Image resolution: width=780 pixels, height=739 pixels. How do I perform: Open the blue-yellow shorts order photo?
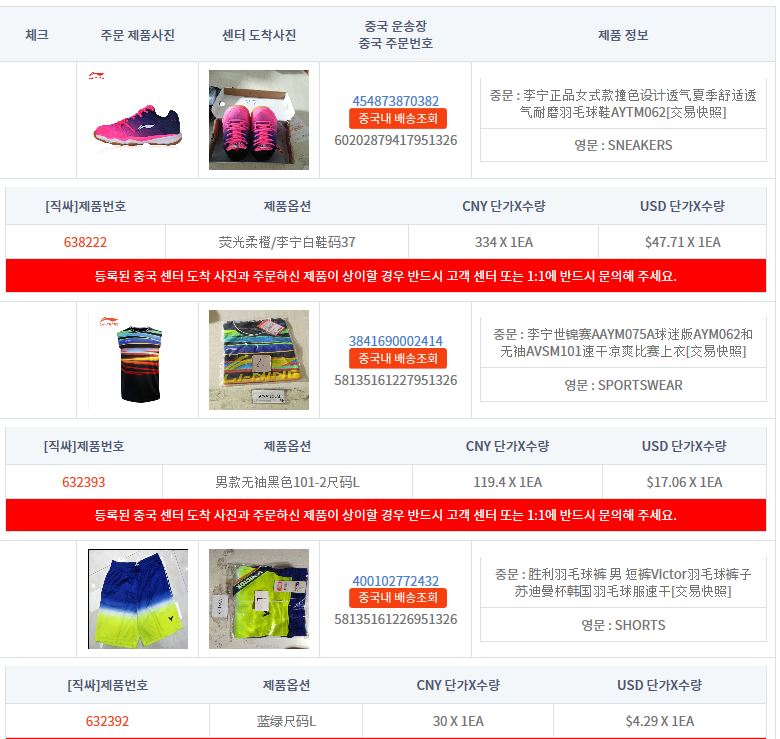(x=138, y=599)
